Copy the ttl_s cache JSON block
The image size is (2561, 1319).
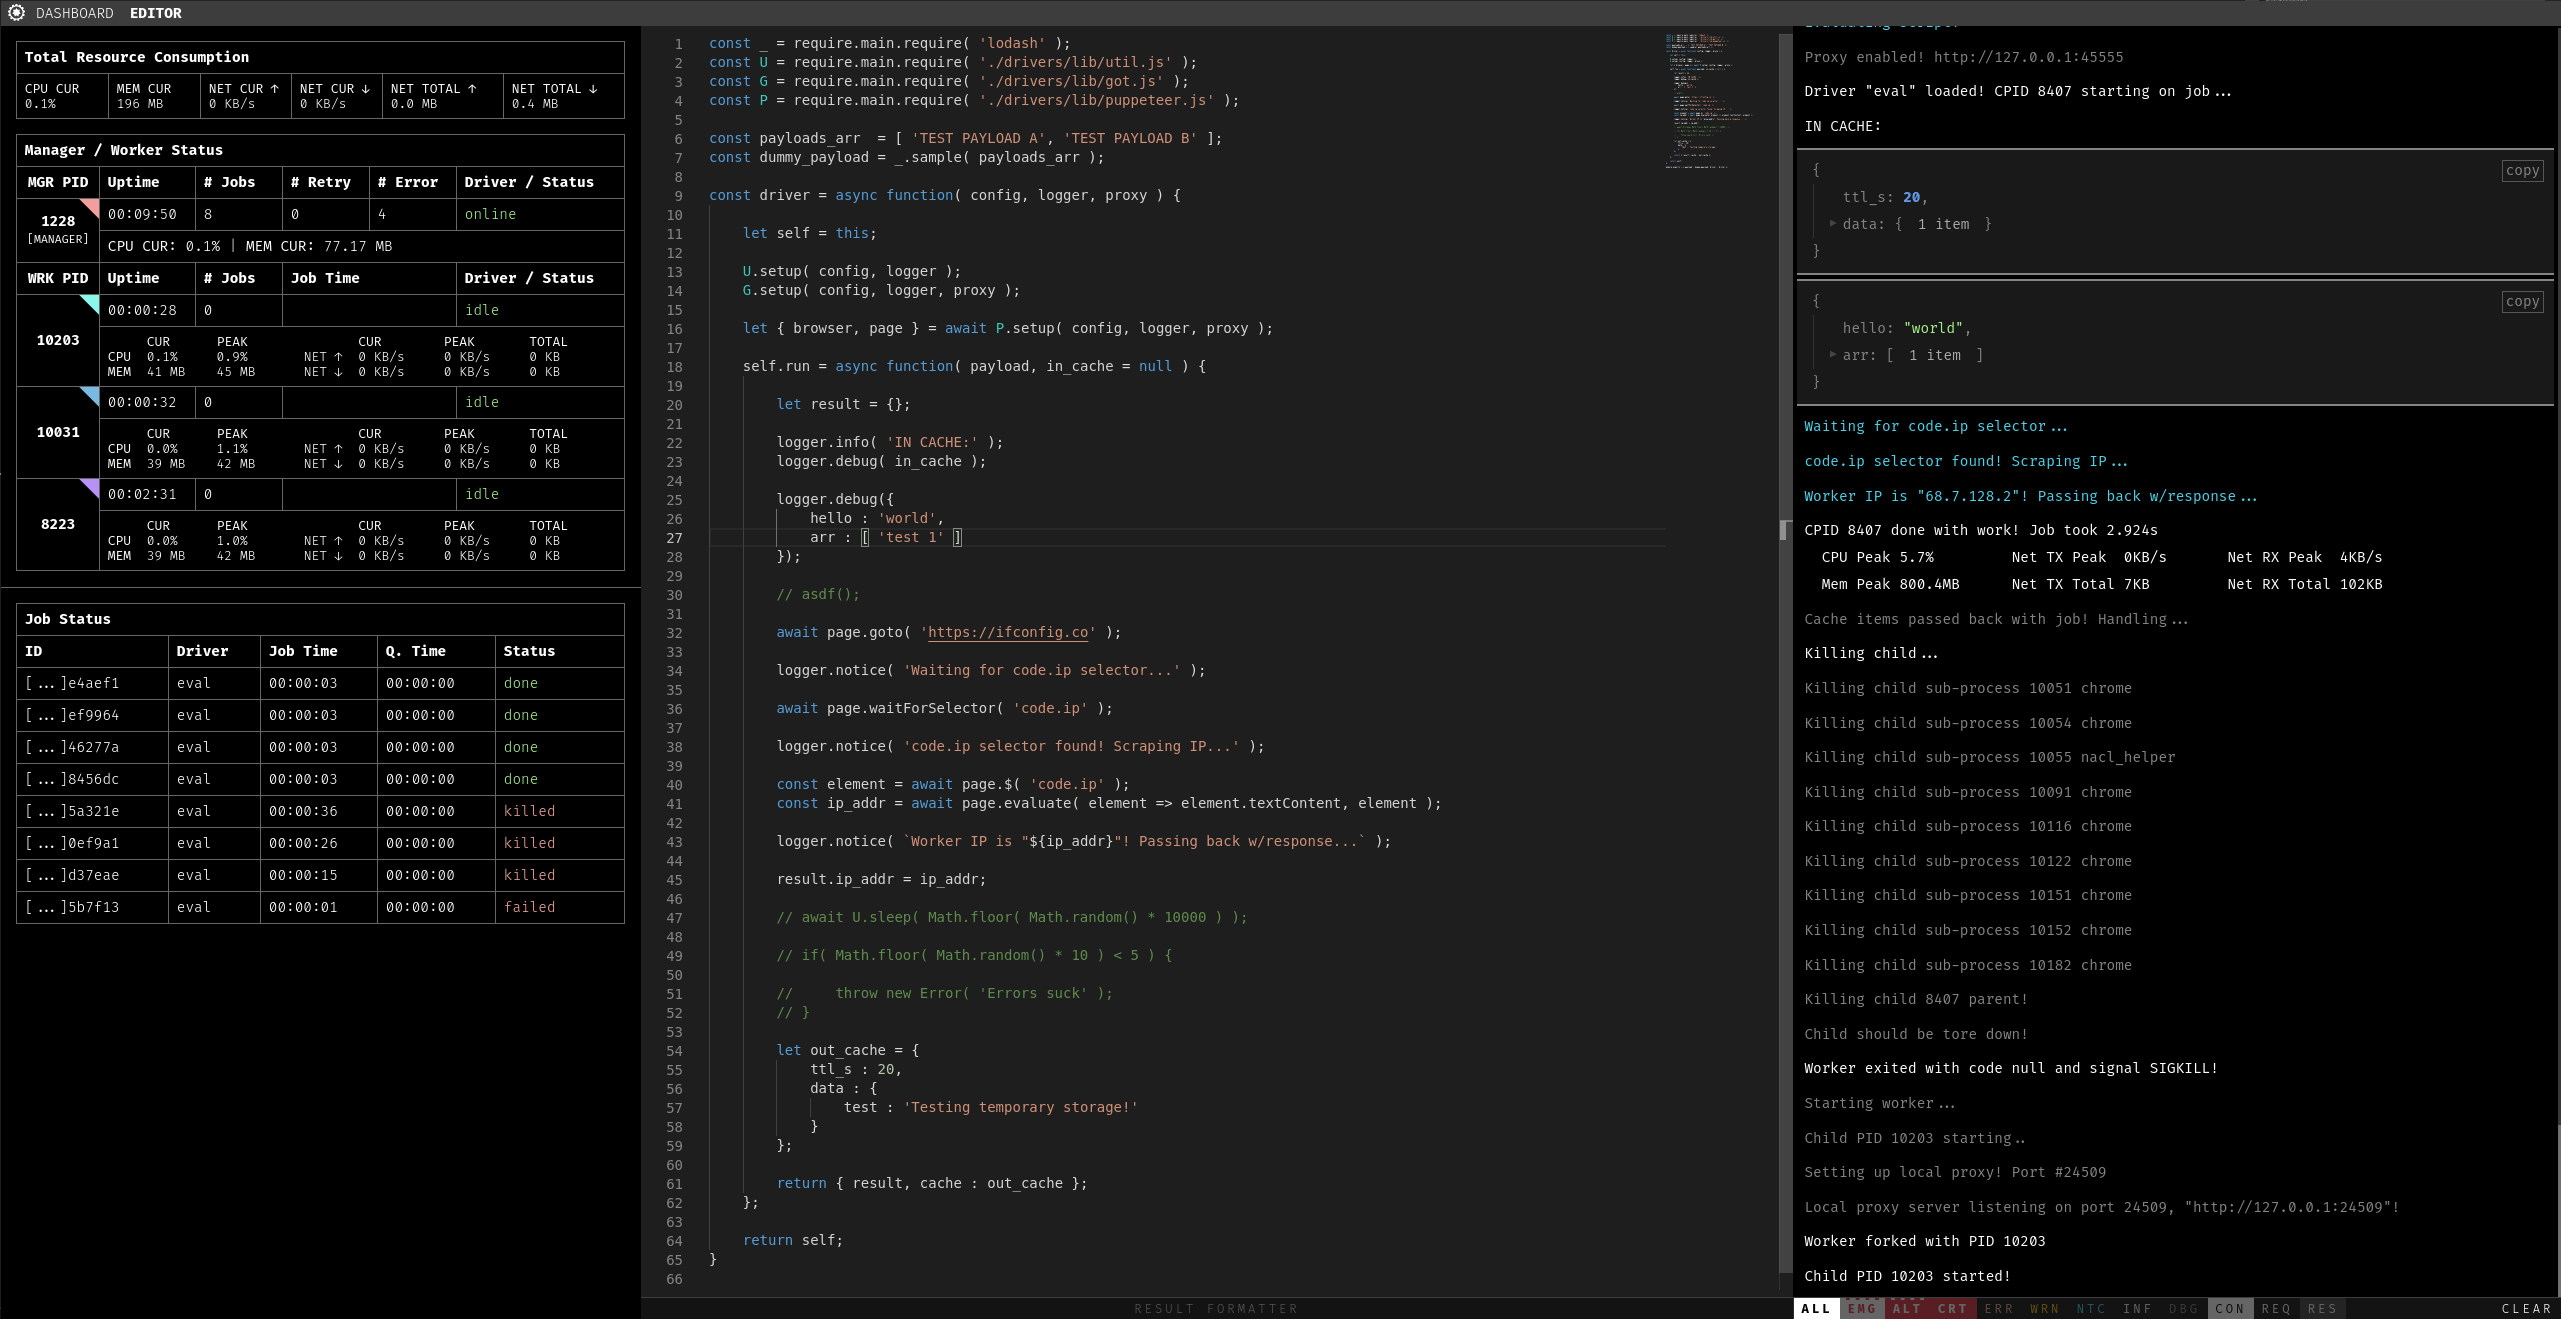2522,171
